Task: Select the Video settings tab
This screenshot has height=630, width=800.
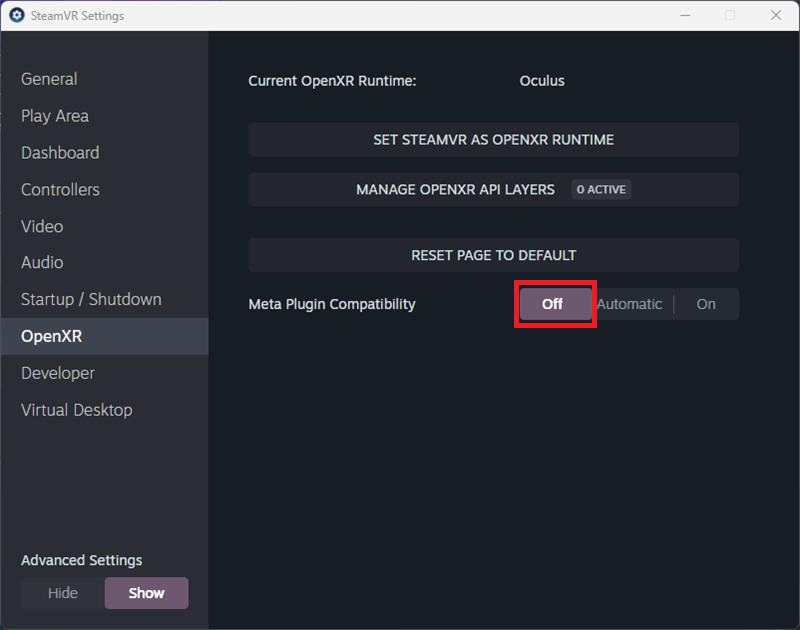Action: (x=42, y=226)
